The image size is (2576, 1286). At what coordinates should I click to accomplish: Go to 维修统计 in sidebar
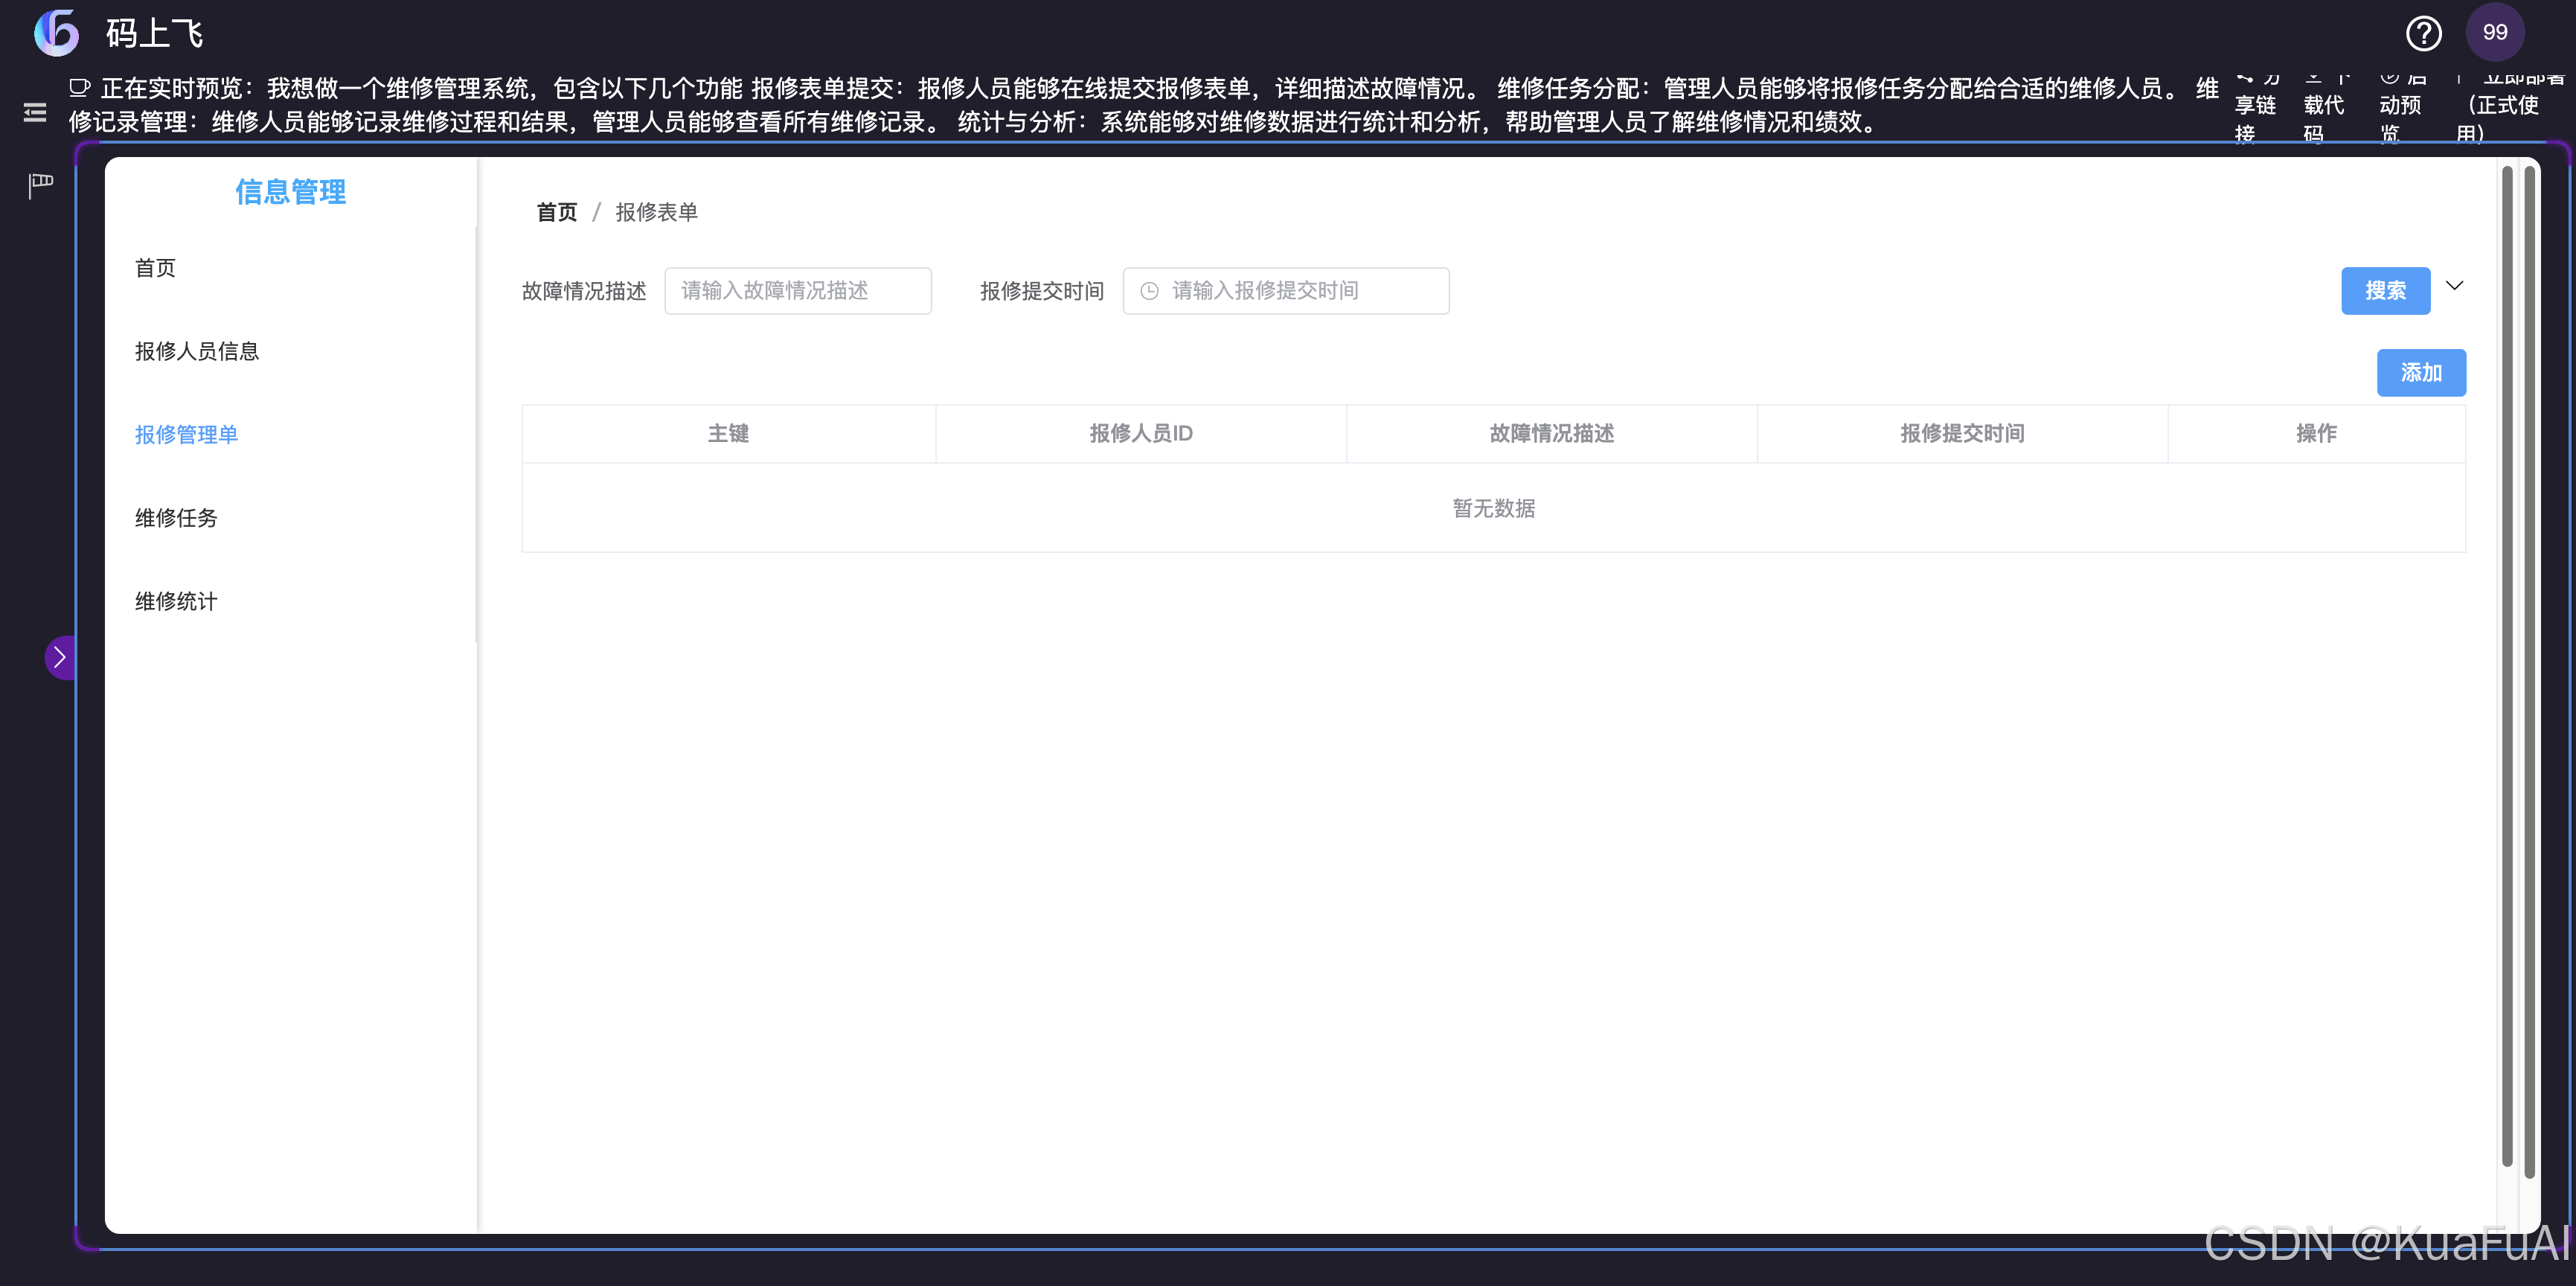coord(176,601)
